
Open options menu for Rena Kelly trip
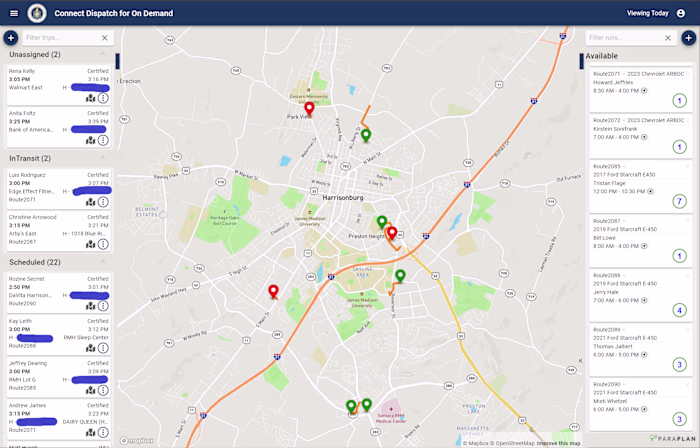(103, 98)
